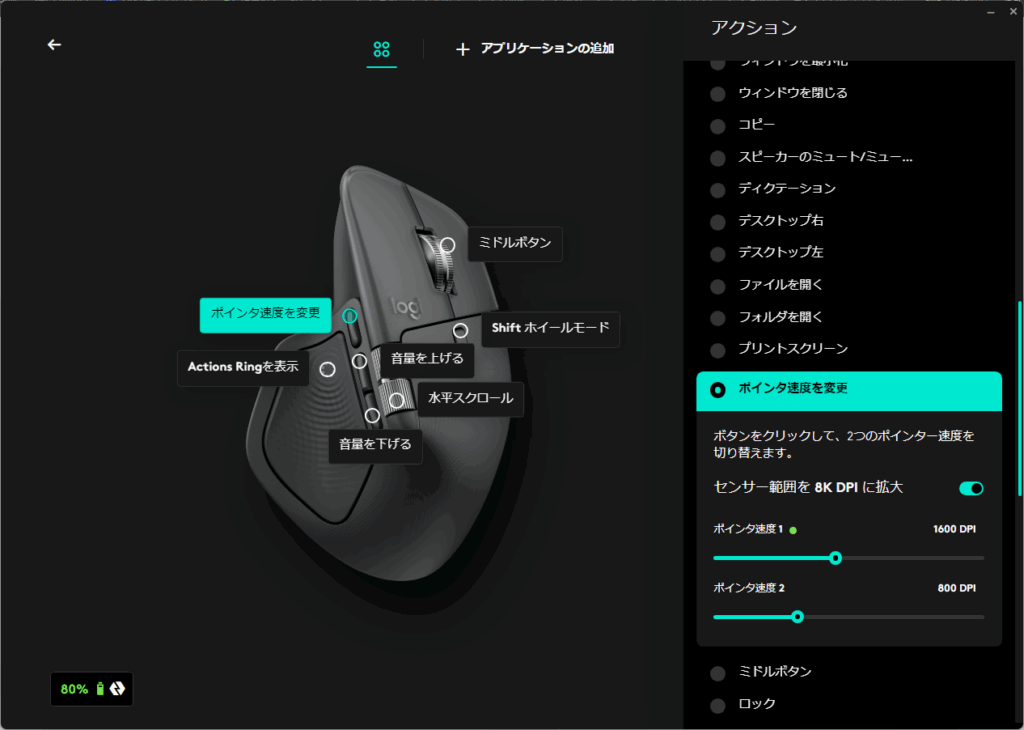Open the ポインタ速度を変更 mouse label
Image resolution: width=1024 pixels, height=730 pixels.
click(x=265, y=315)
